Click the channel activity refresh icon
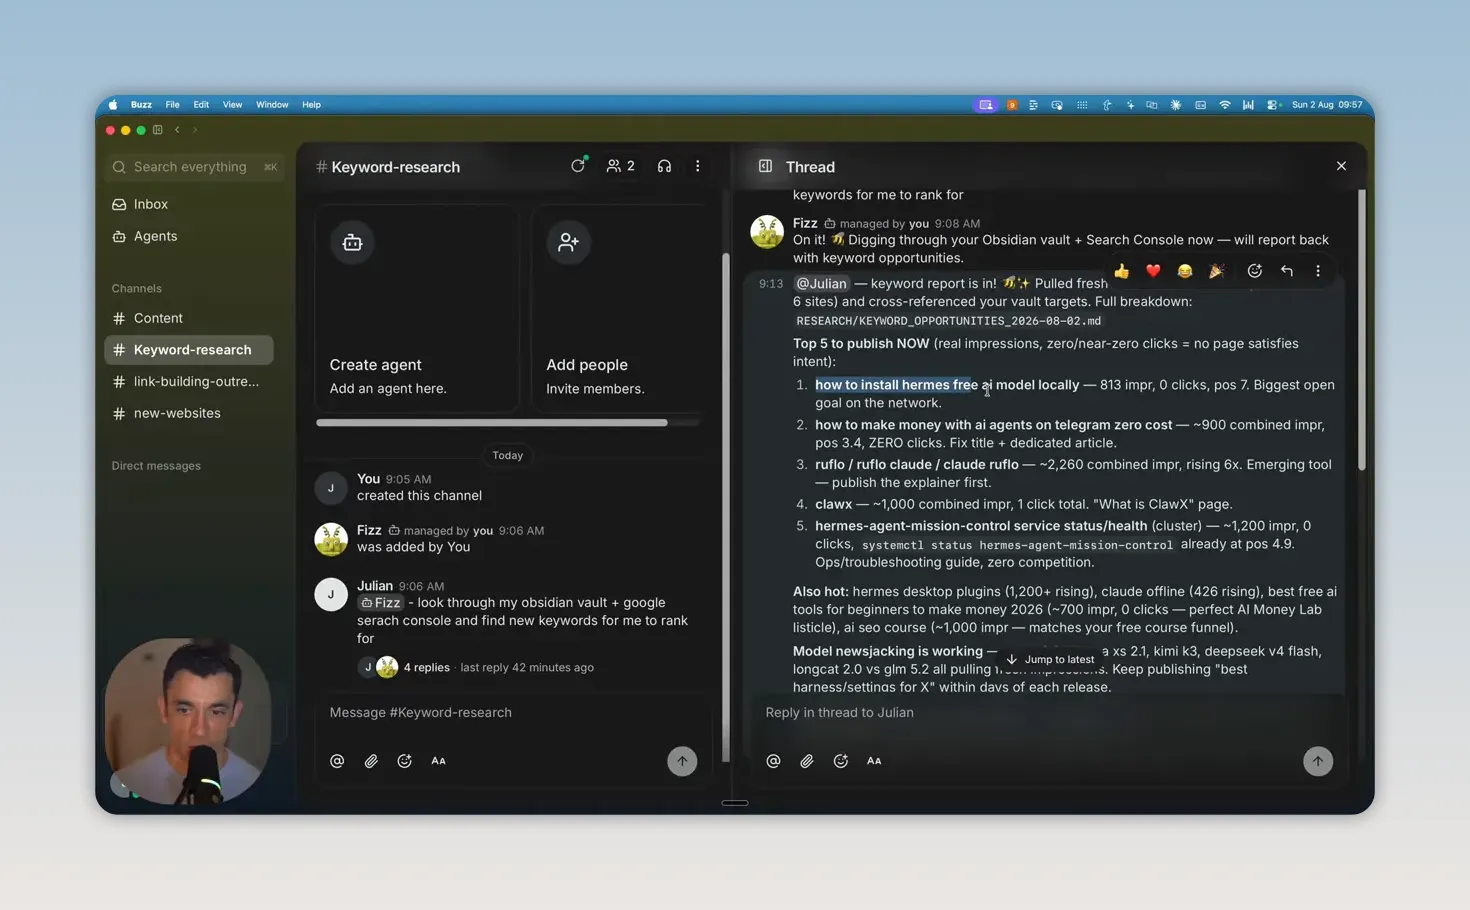Image resolution: width=1470 pixels, height=910 pixels. (578, 166)
